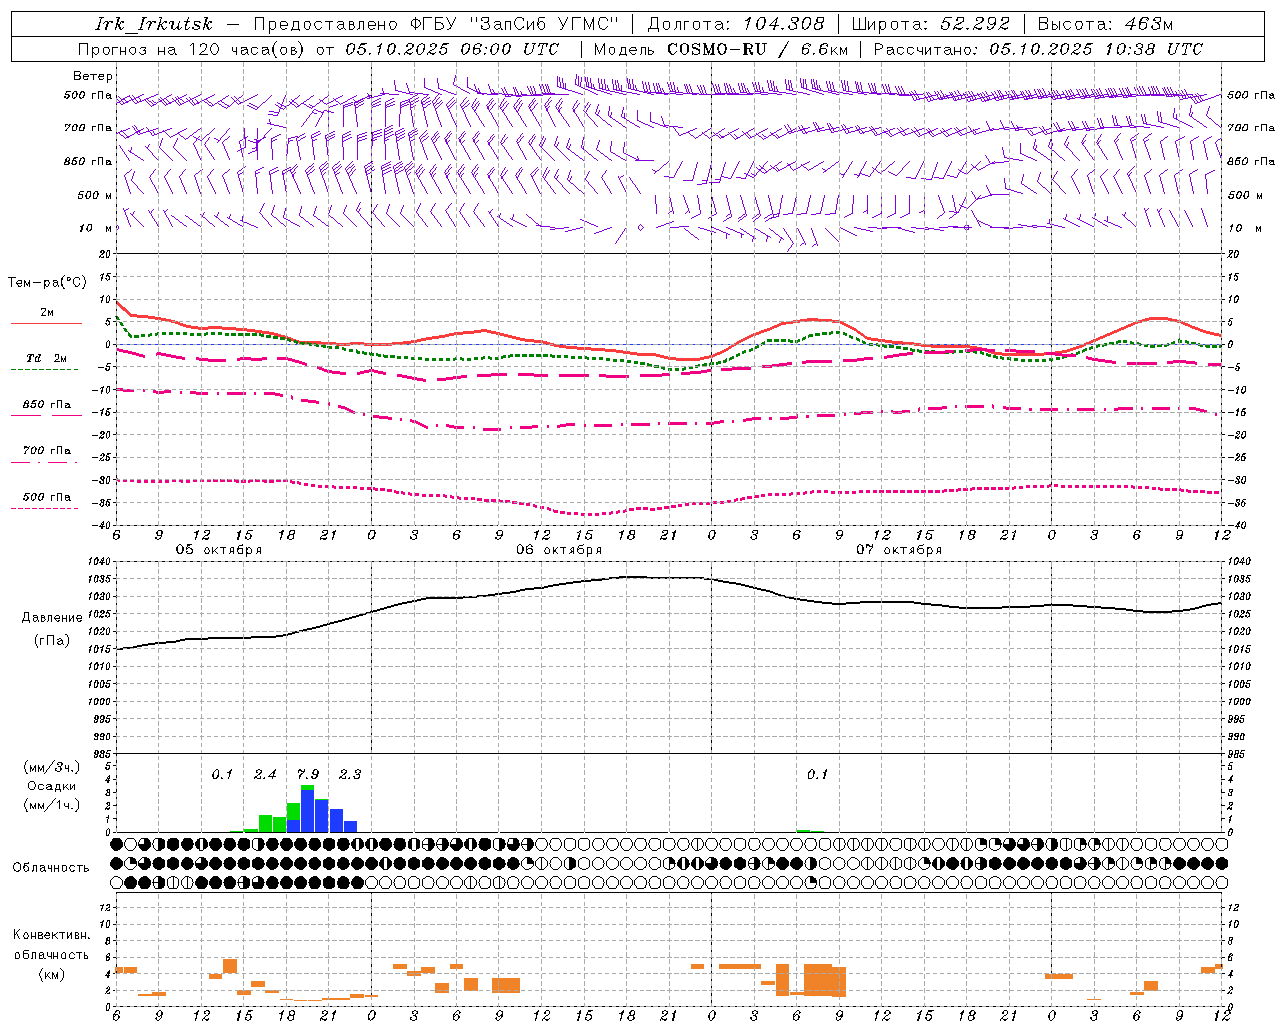This screenshot has width=1280, height=1024.
Task: Select the latitude value Широта: 52.292
Action: [x=931, y=24]
